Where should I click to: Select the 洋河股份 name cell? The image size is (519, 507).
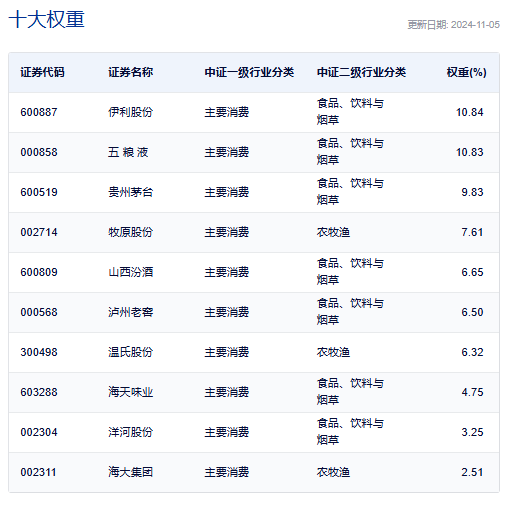point(130,432)
